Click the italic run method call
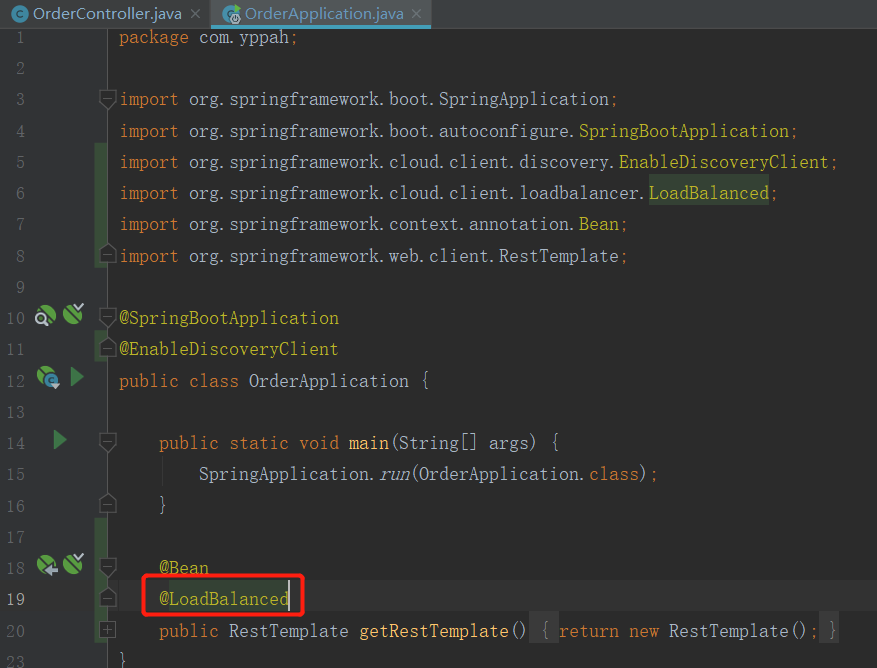 pyautogui.click(x=395, y=474)
